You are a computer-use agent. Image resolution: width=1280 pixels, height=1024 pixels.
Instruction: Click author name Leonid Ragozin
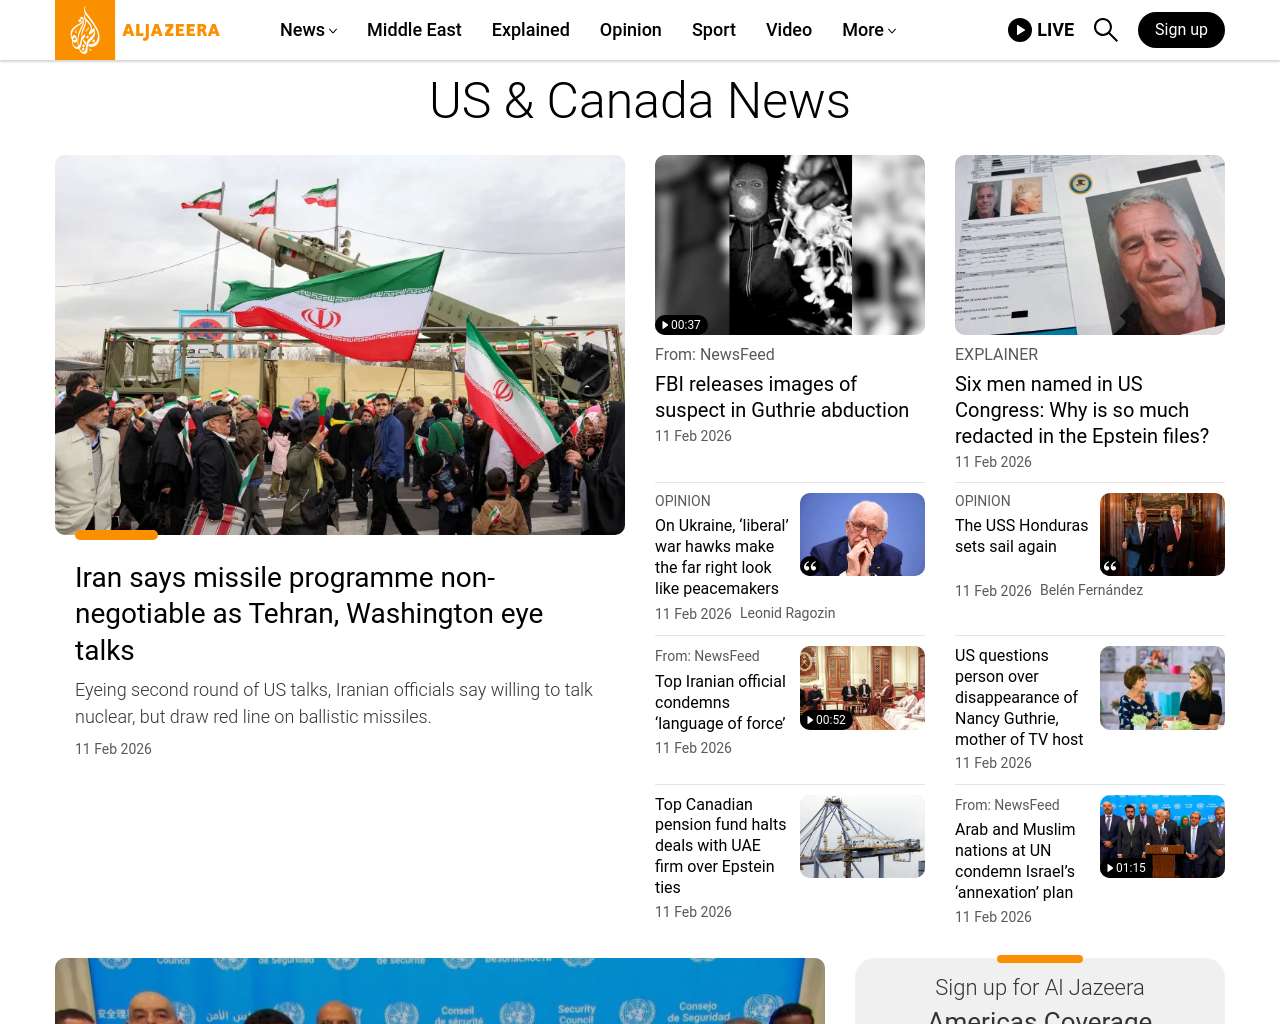(787, 613)
